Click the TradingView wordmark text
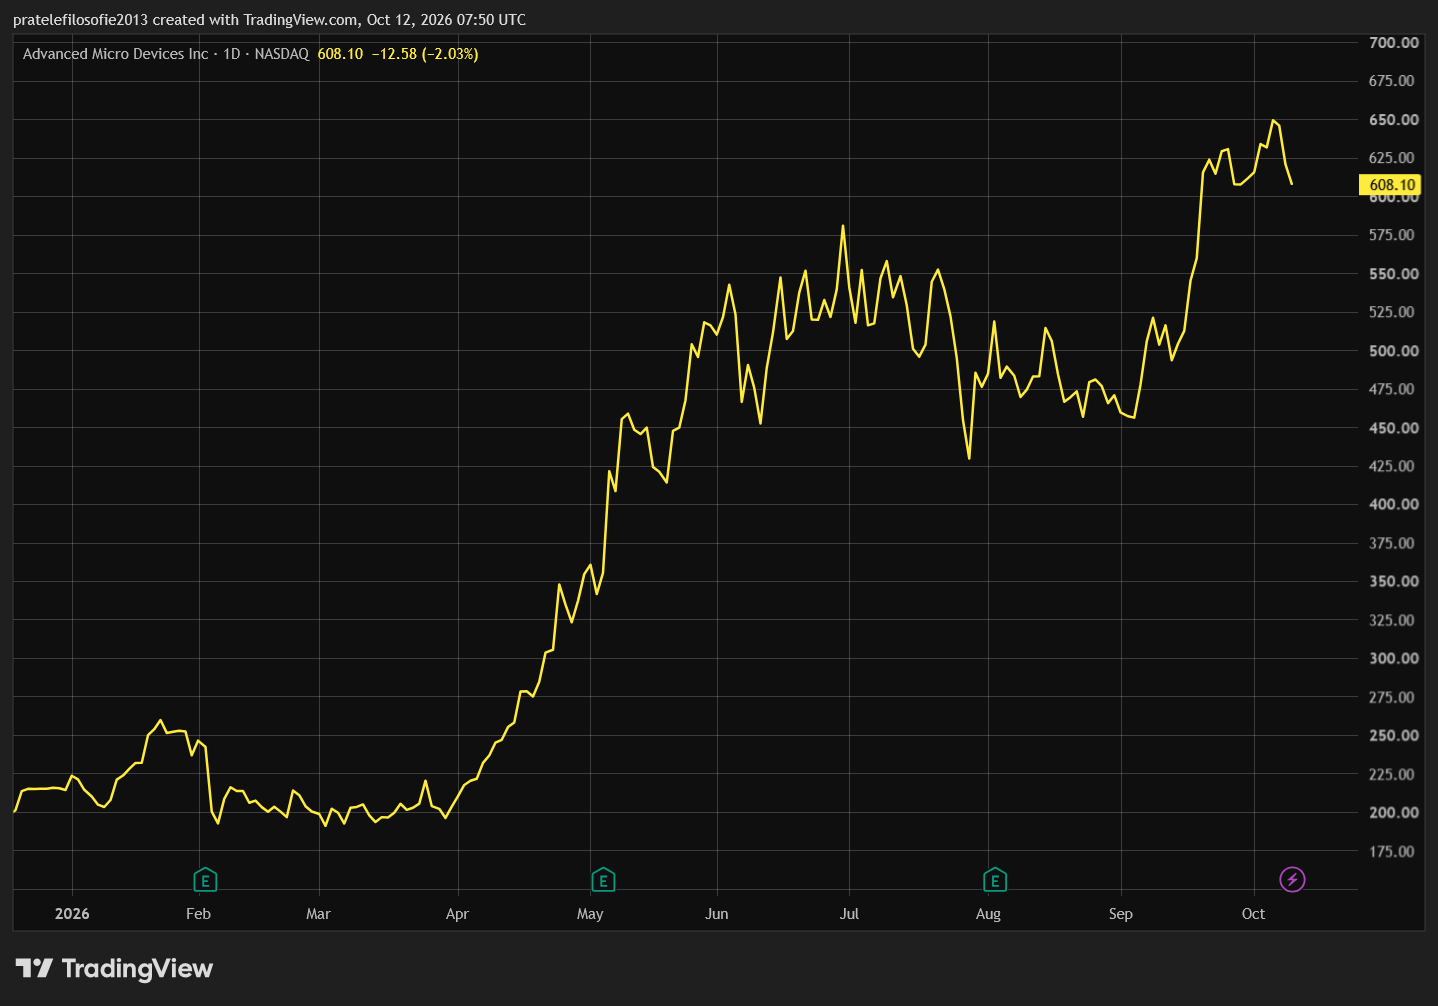This screenshot has width=1438, height=1006. (137, 968)
